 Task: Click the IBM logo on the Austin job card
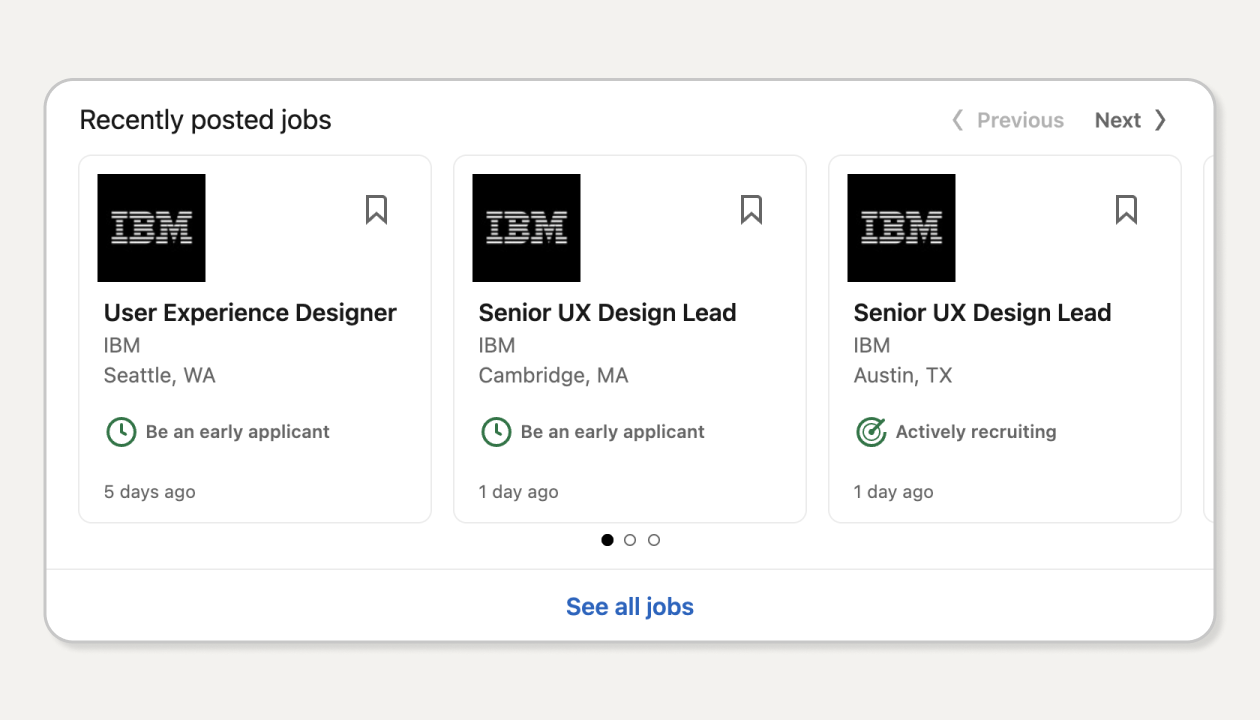[x=901, y=228]
